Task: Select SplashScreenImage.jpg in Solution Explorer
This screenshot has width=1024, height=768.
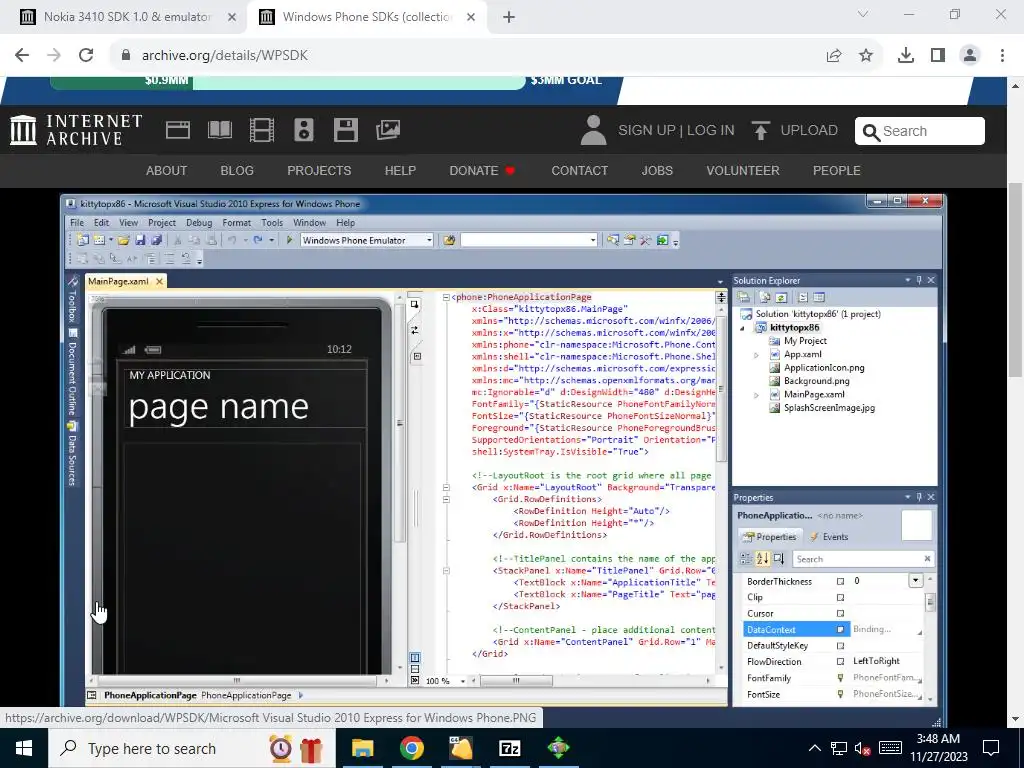Action: (x=829, y=408)
